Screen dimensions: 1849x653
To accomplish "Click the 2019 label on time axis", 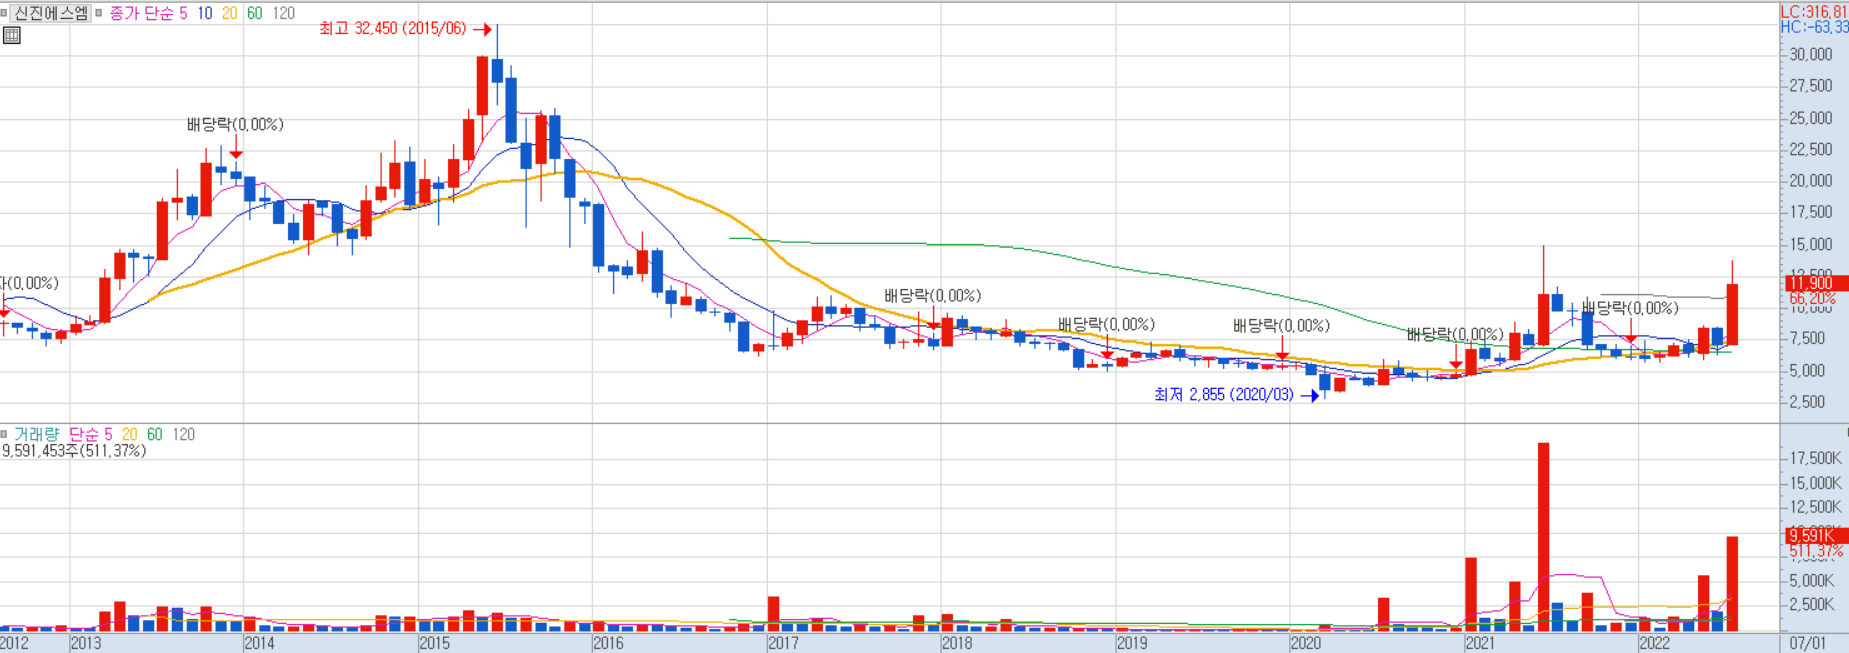I will (x=1132, y=643).
